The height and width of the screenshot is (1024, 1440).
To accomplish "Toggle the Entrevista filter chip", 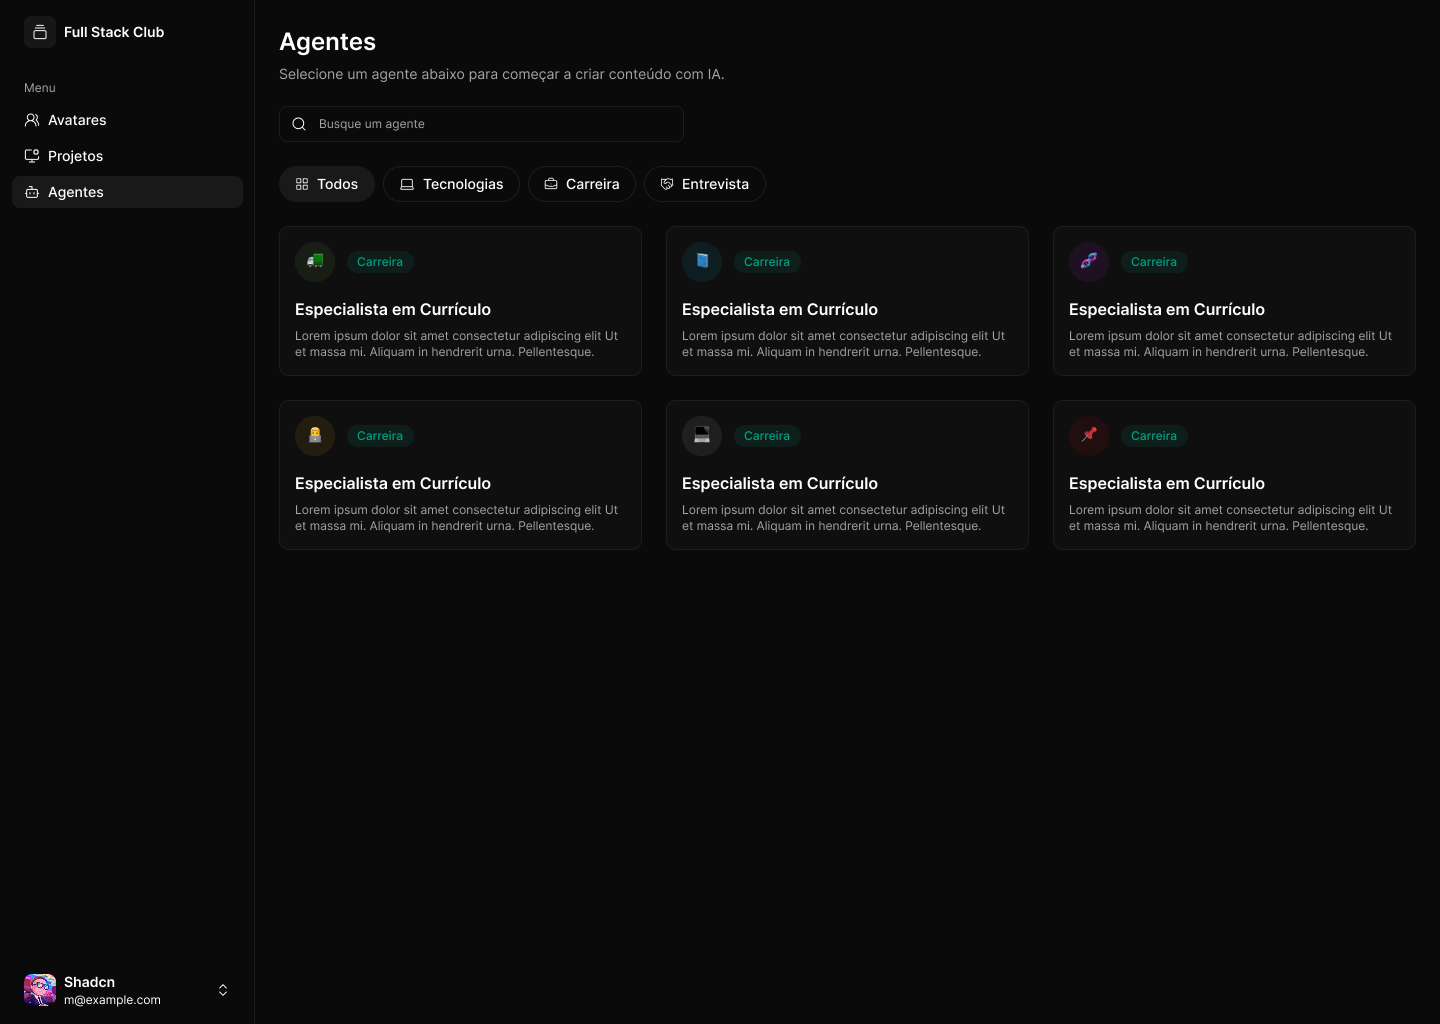I will 704,184.
